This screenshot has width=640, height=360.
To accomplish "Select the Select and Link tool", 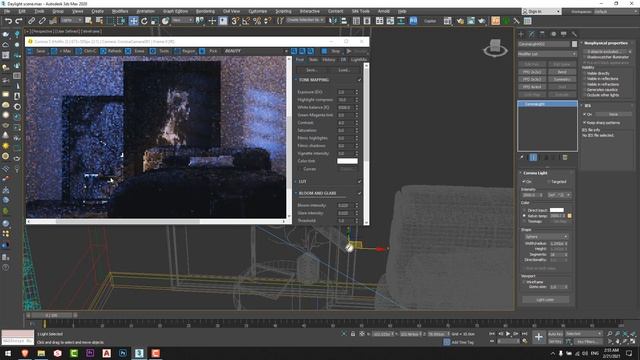I will pos(31,21).
